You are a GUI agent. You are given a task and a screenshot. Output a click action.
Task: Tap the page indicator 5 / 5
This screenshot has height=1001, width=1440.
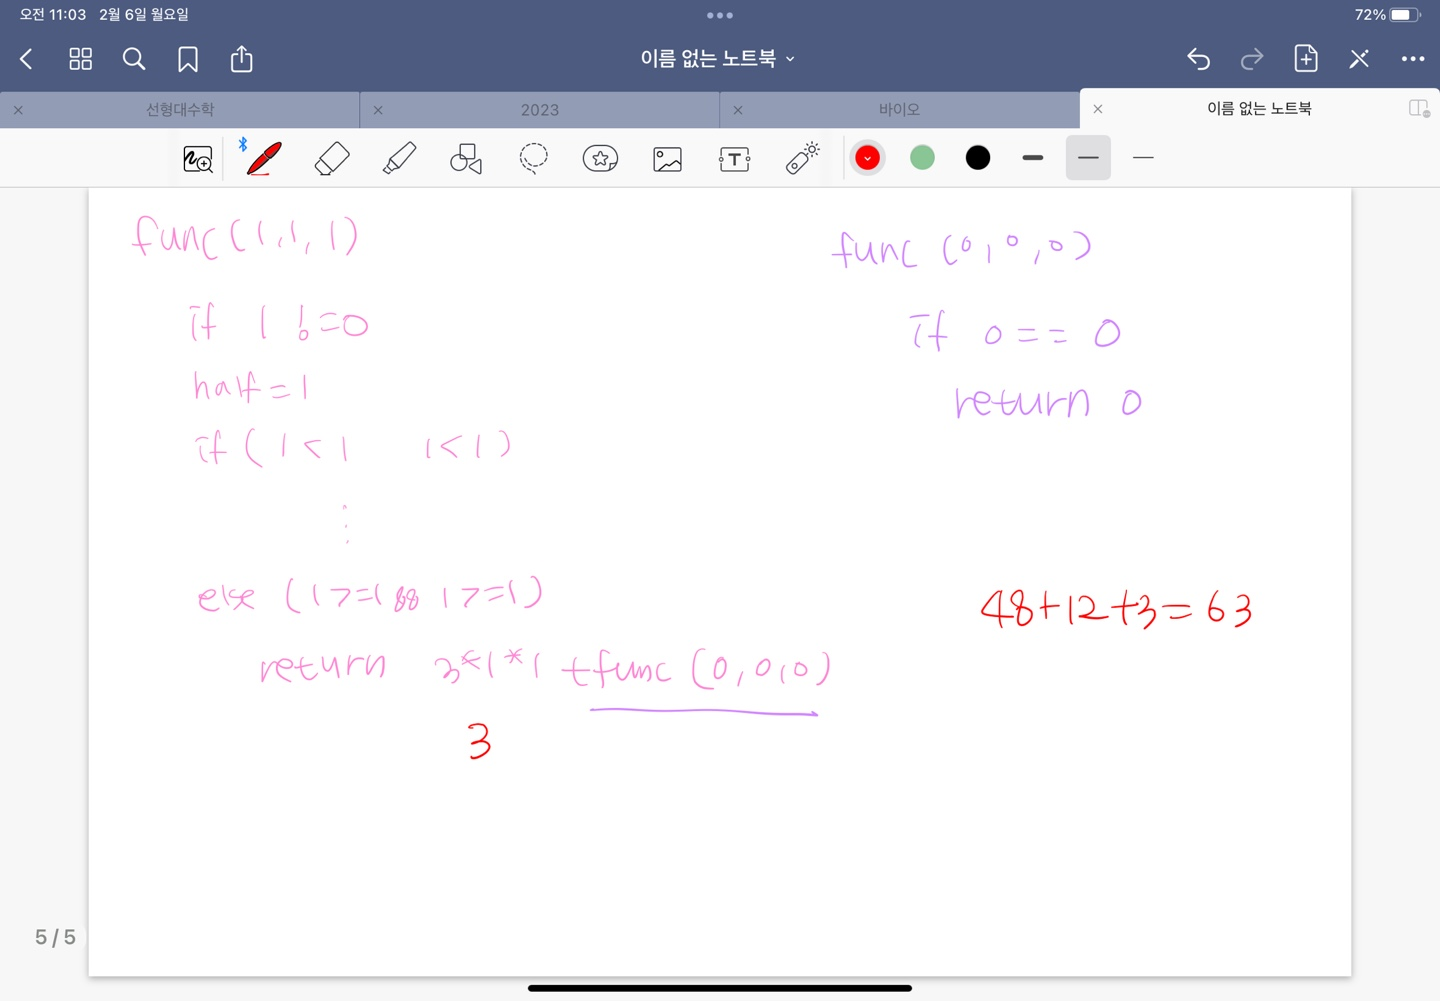tap(55, 937)
